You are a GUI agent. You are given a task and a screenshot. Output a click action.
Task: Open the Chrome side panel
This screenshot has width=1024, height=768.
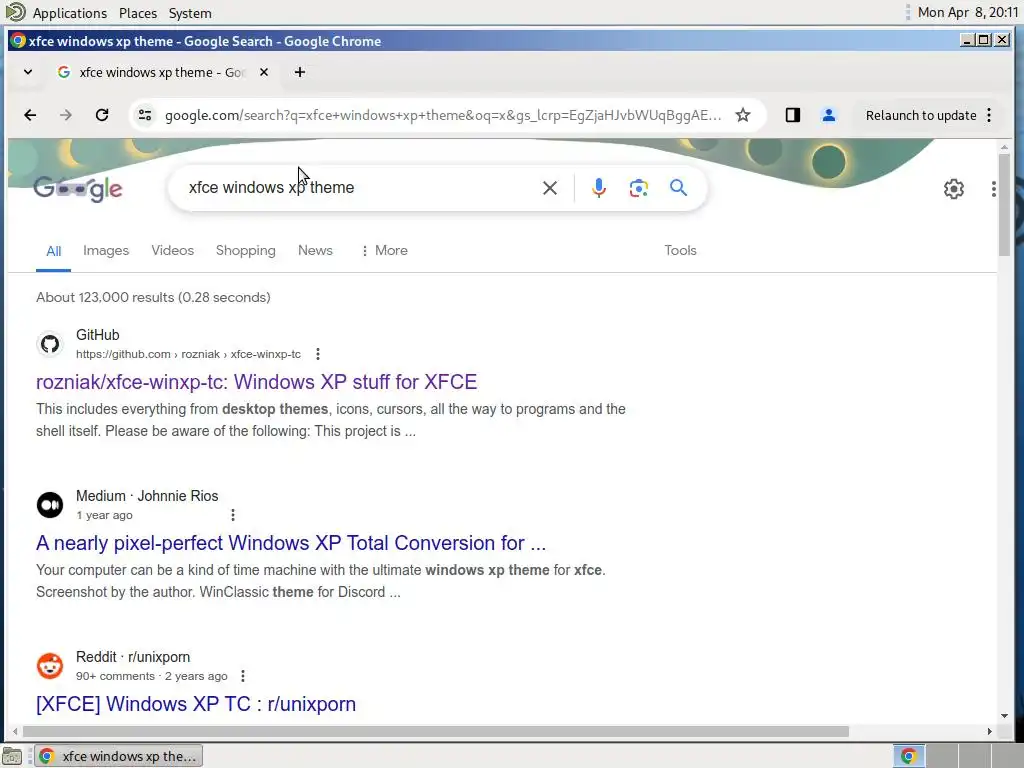click(793, 116)
